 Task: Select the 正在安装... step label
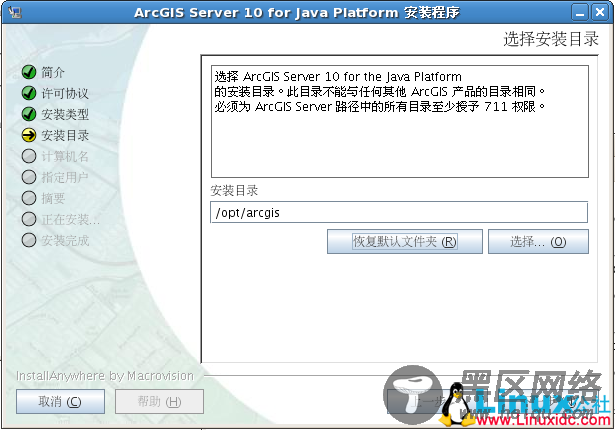[x=71, y=220]
